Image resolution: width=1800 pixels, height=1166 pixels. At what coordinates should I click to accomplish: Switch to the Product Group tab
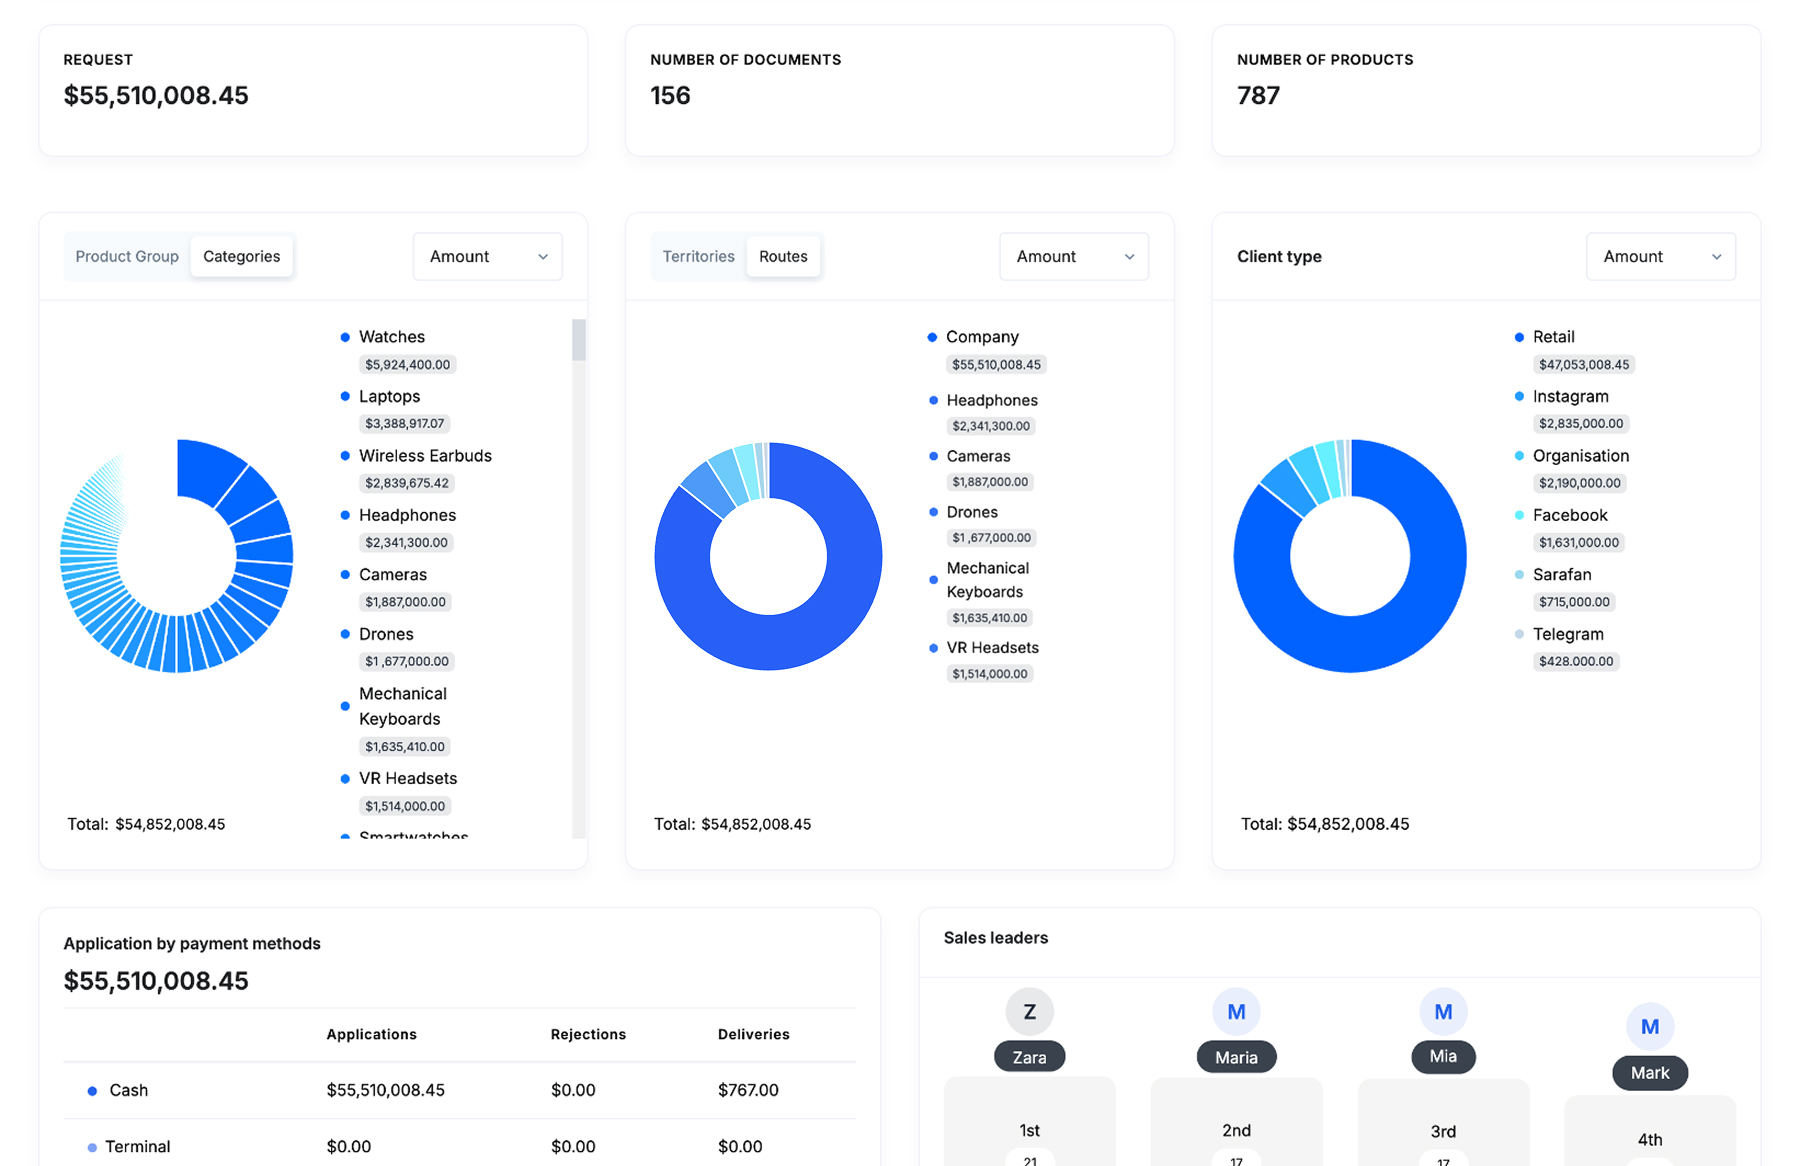[x=127, y=257]
